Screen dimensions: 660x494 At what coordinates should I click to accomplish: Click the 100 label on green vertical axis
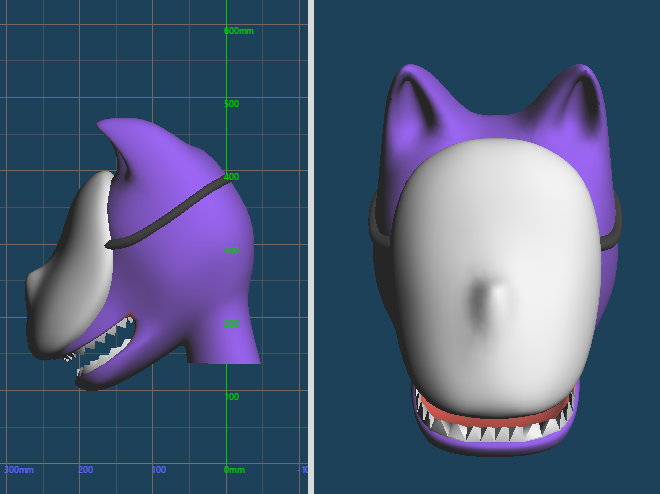(x=232, y=397)
